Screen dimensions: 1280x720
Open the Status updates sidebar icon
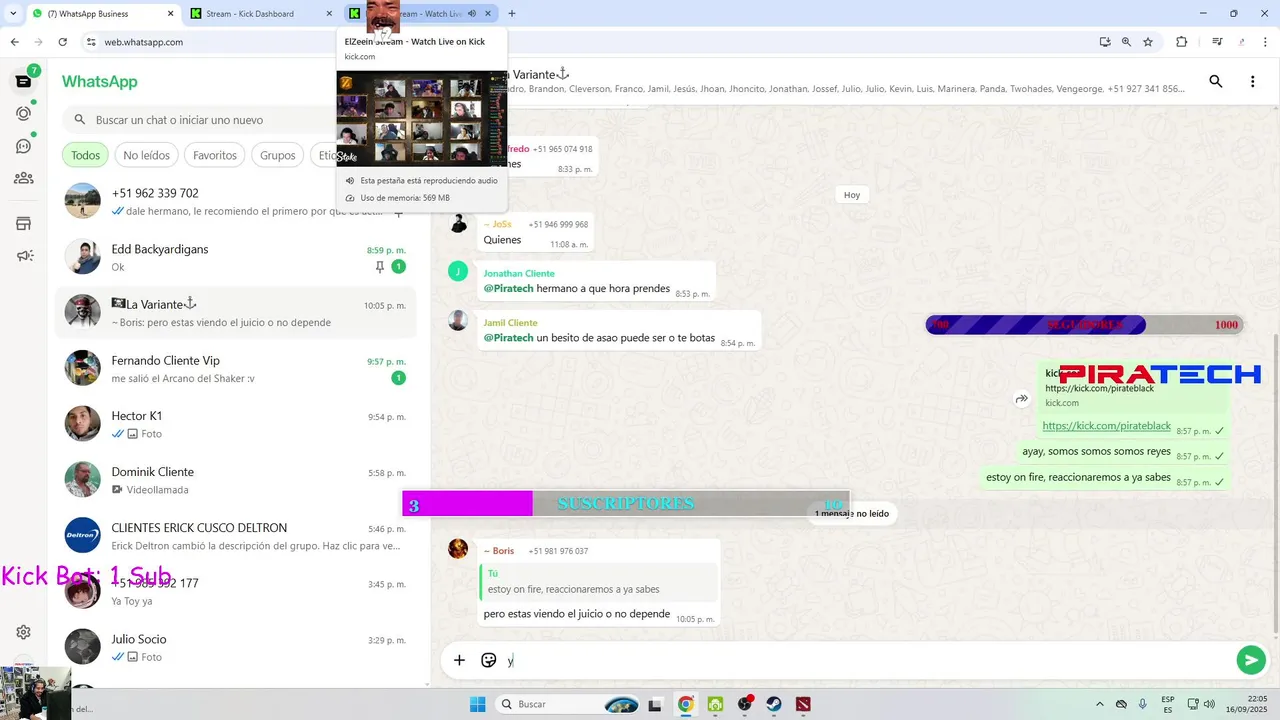[23, 113]
